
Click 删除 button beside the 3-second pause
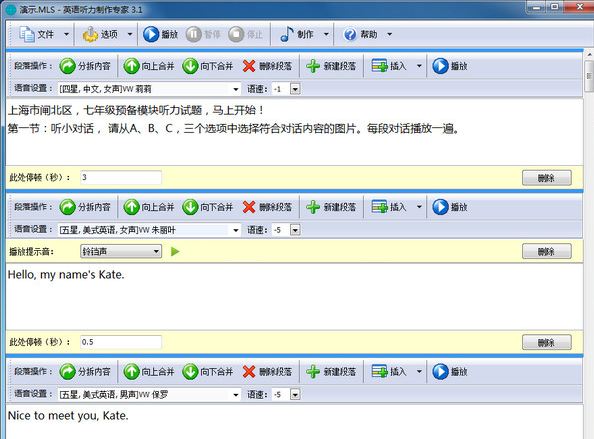pos(547,178)
